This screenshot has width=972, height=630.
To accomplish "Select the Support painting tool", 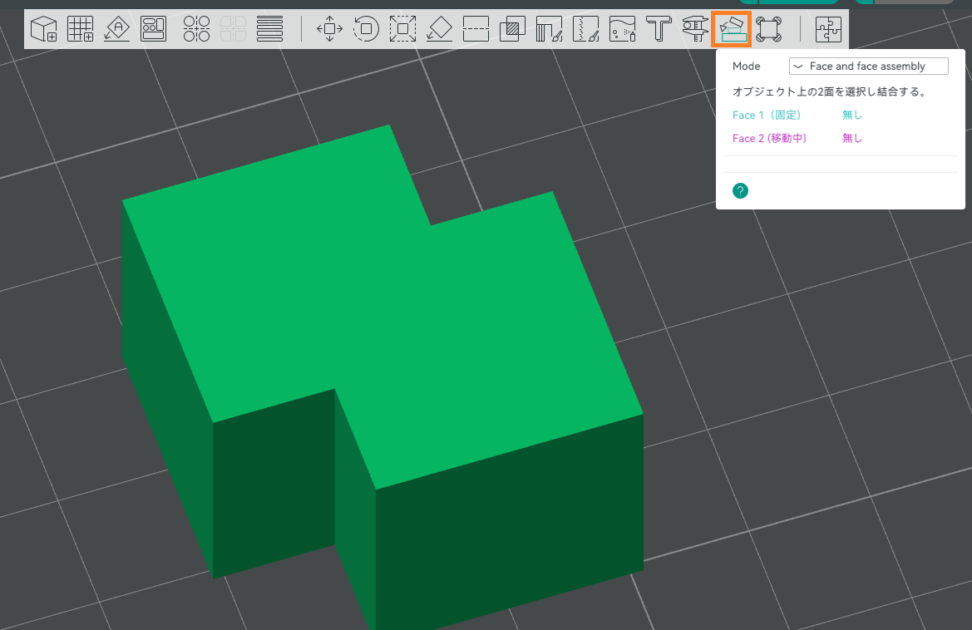I will [549, 29].
